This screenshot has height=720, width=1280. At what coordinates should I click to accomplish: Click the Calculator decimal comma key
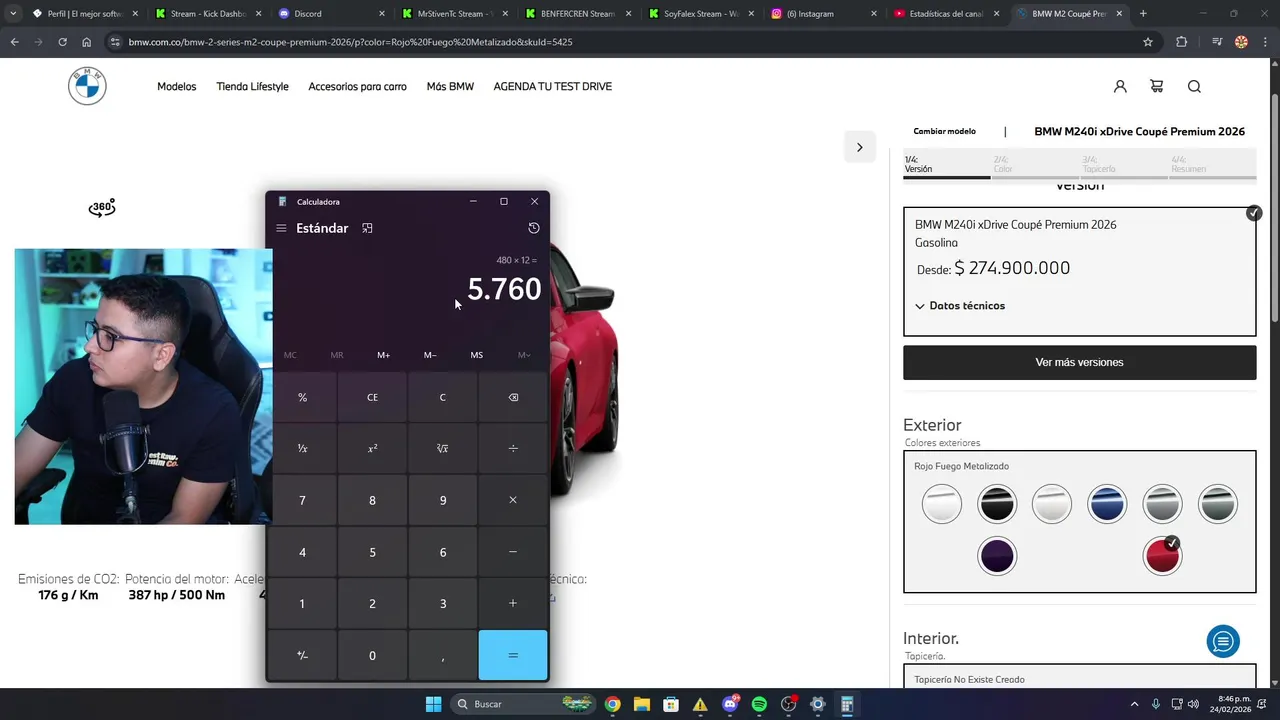443,655
